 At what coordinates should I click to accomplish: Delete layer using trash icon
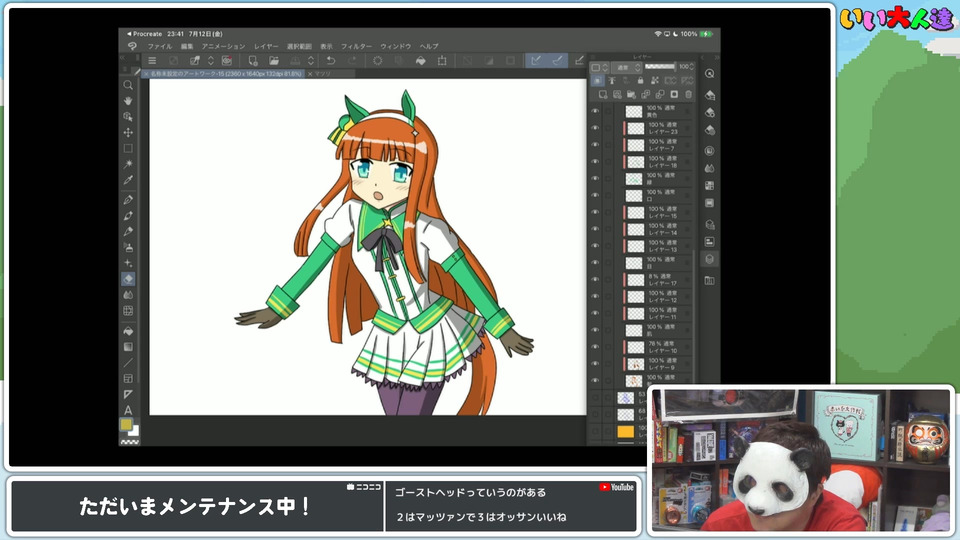click(688, 95)
